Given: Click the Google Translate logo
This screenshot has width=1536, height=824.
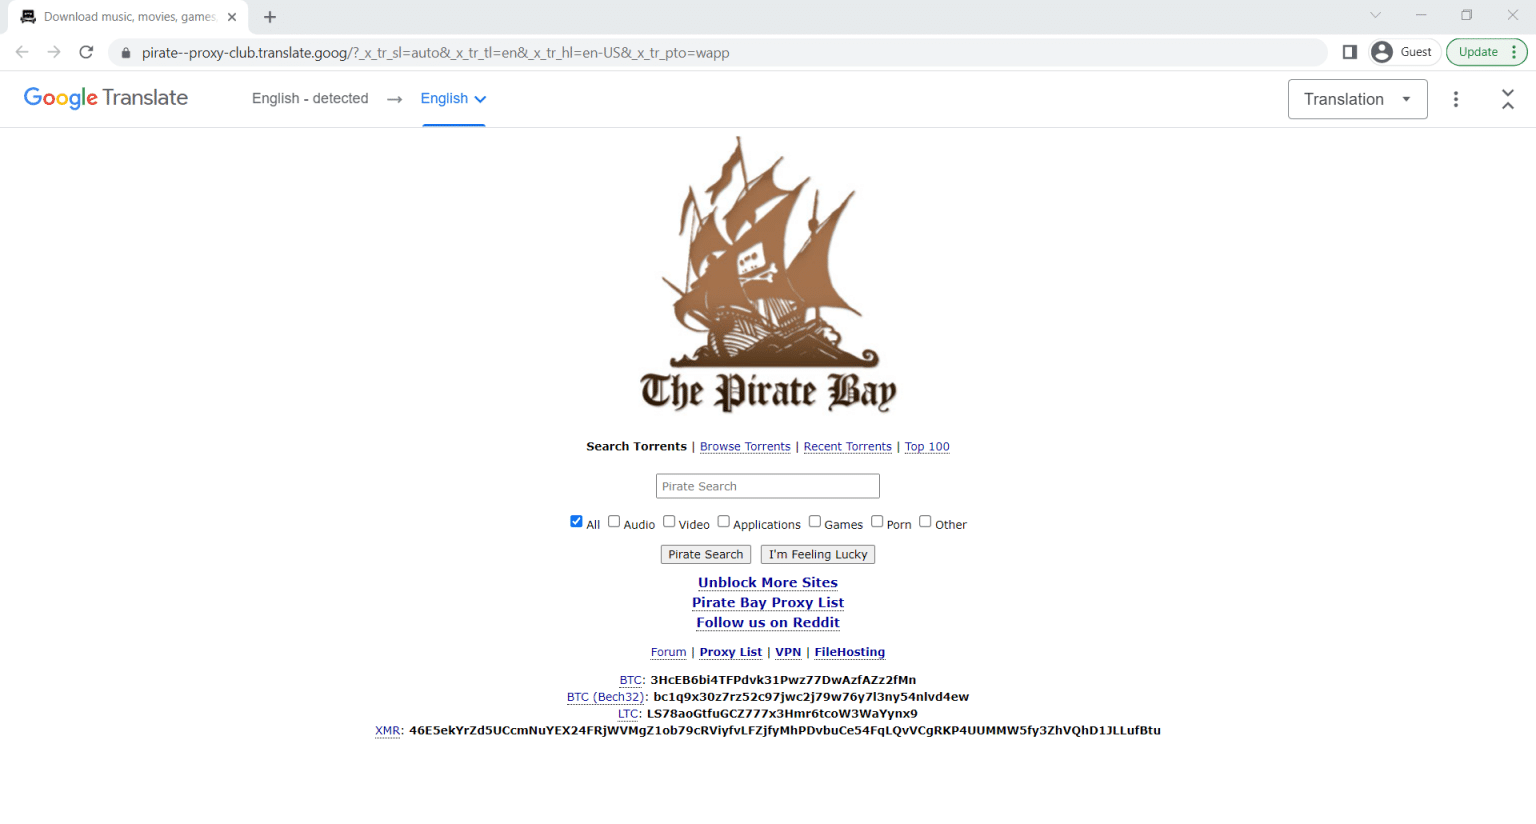Looking at the screenshot, I should click(106, 98).
